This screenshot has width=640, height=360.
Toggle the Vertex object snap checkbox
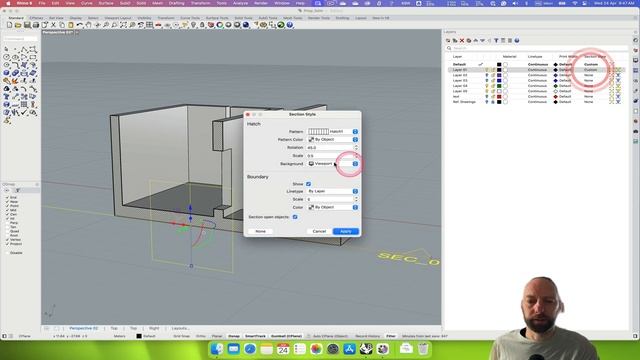[x=7, y=240]
